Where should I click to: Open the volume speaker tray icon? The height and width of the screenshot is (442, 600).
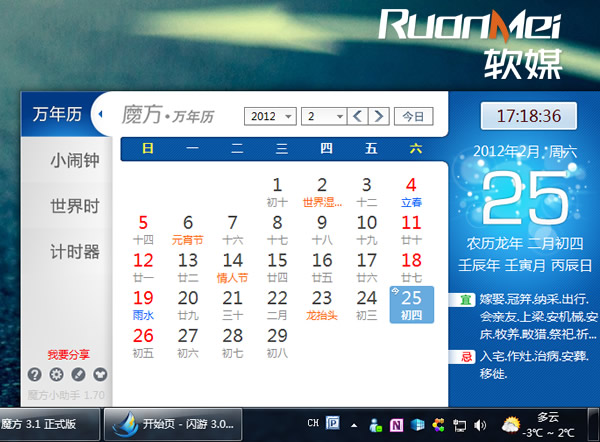[480, 425]
